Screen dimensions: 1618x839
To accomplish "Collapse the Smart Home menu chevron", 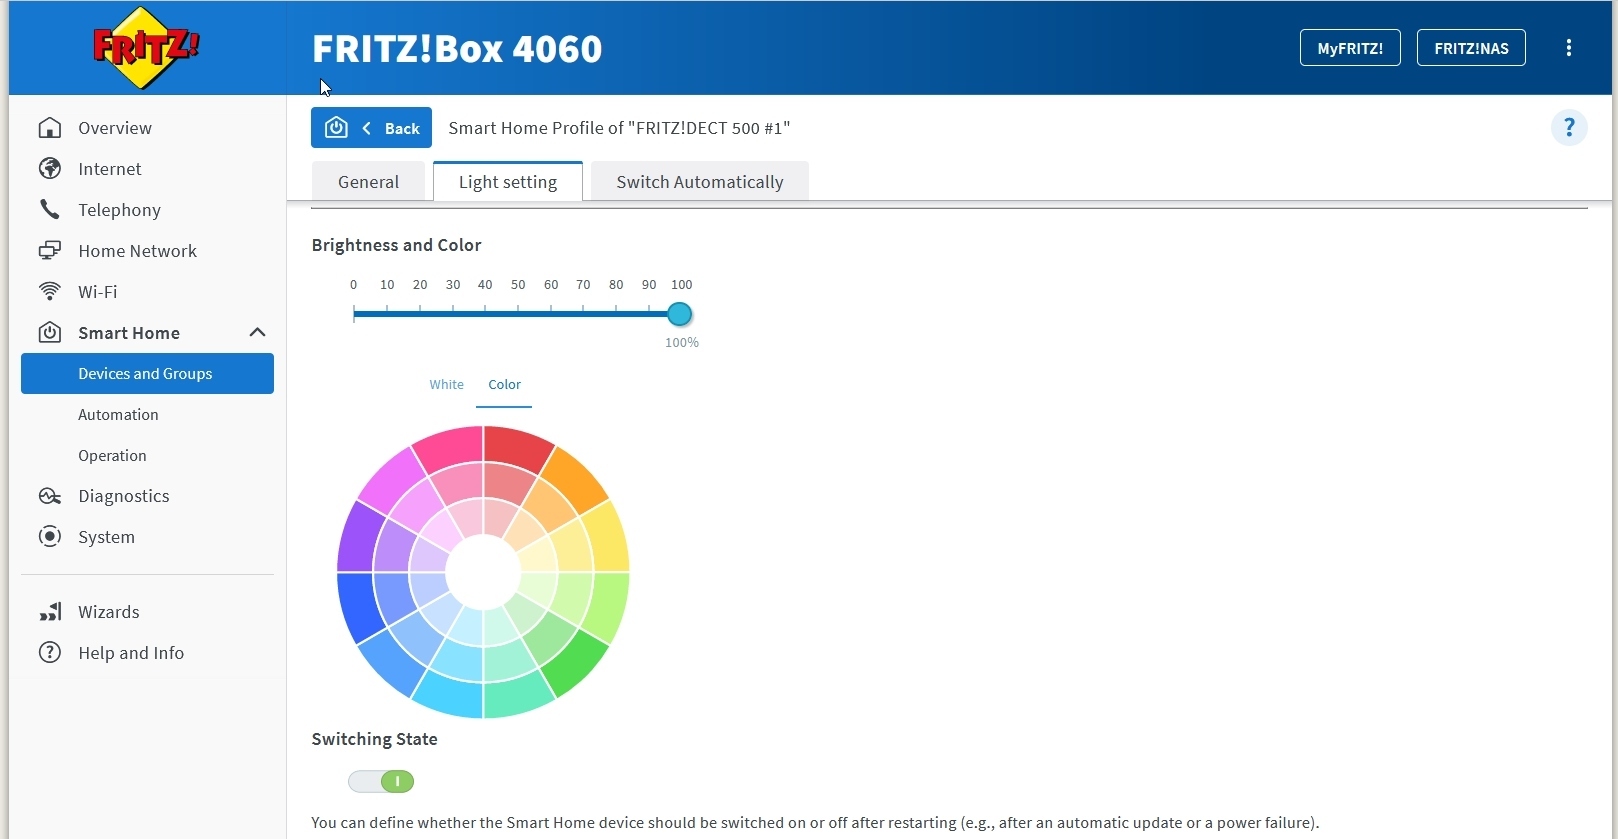I will point(257,332).
